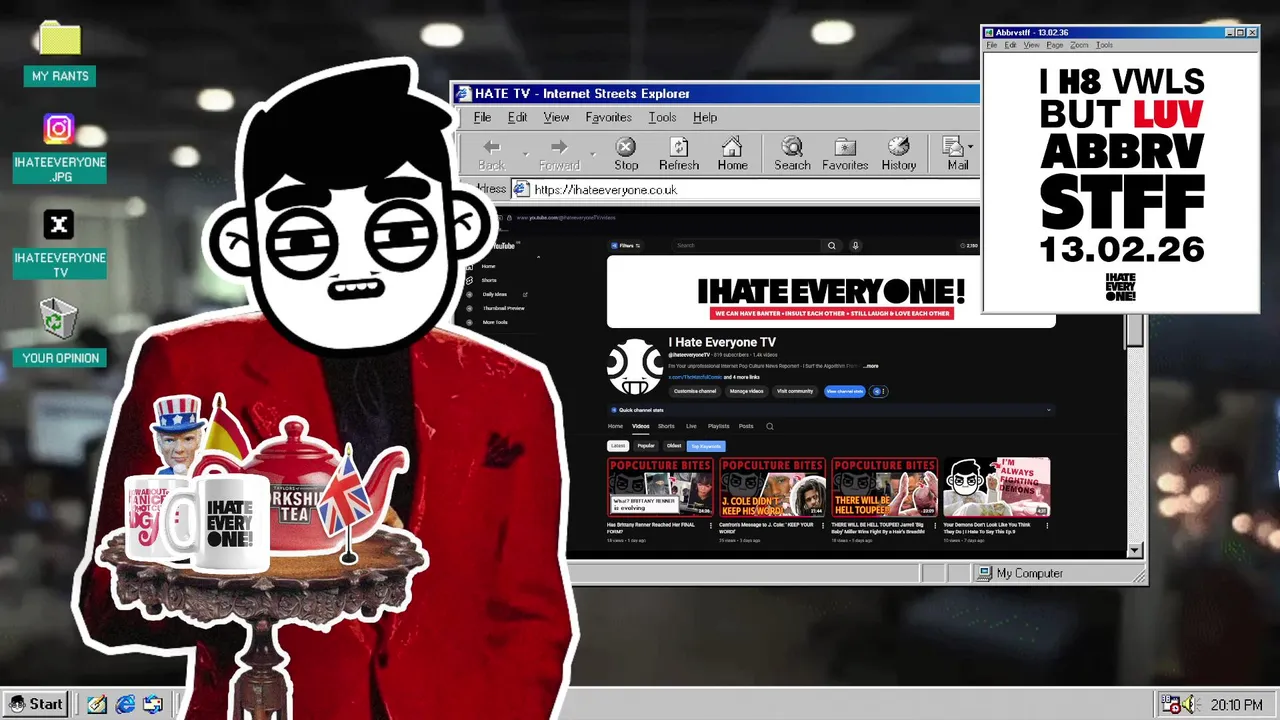Open History from the toolbar

coord(898,147)
